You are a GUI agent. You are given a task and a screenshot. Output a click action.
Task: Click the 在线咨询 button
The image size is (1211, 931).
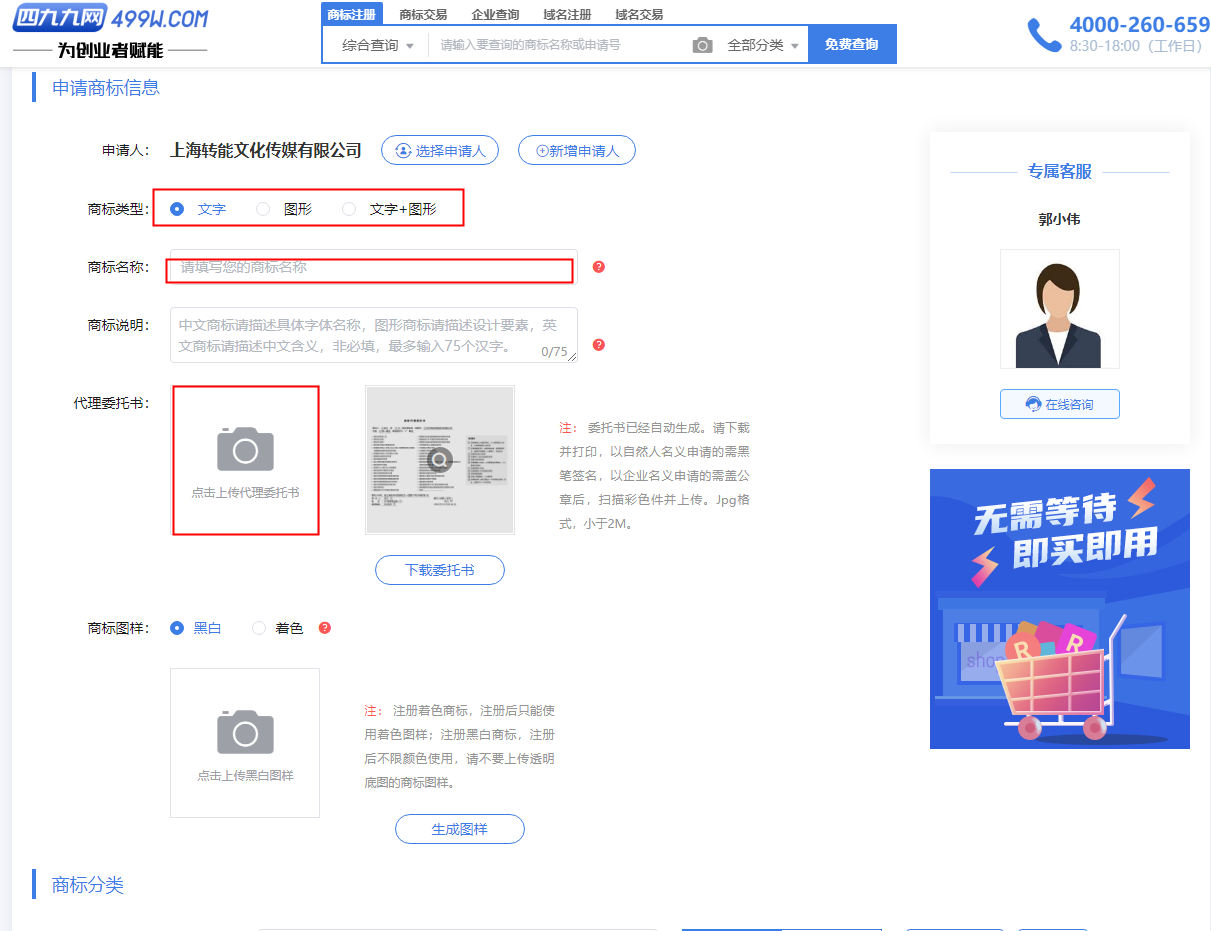(x=1060, y=404)
